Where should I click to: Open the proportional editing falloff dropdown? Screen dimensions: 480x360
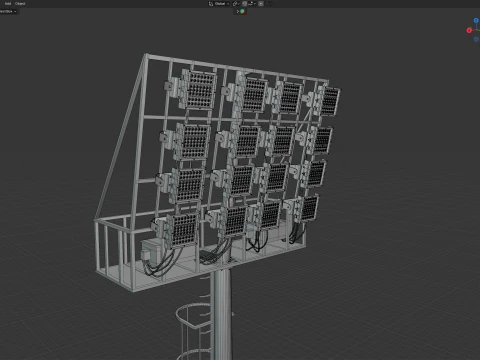pyautogui.click(x=269, y=4)
